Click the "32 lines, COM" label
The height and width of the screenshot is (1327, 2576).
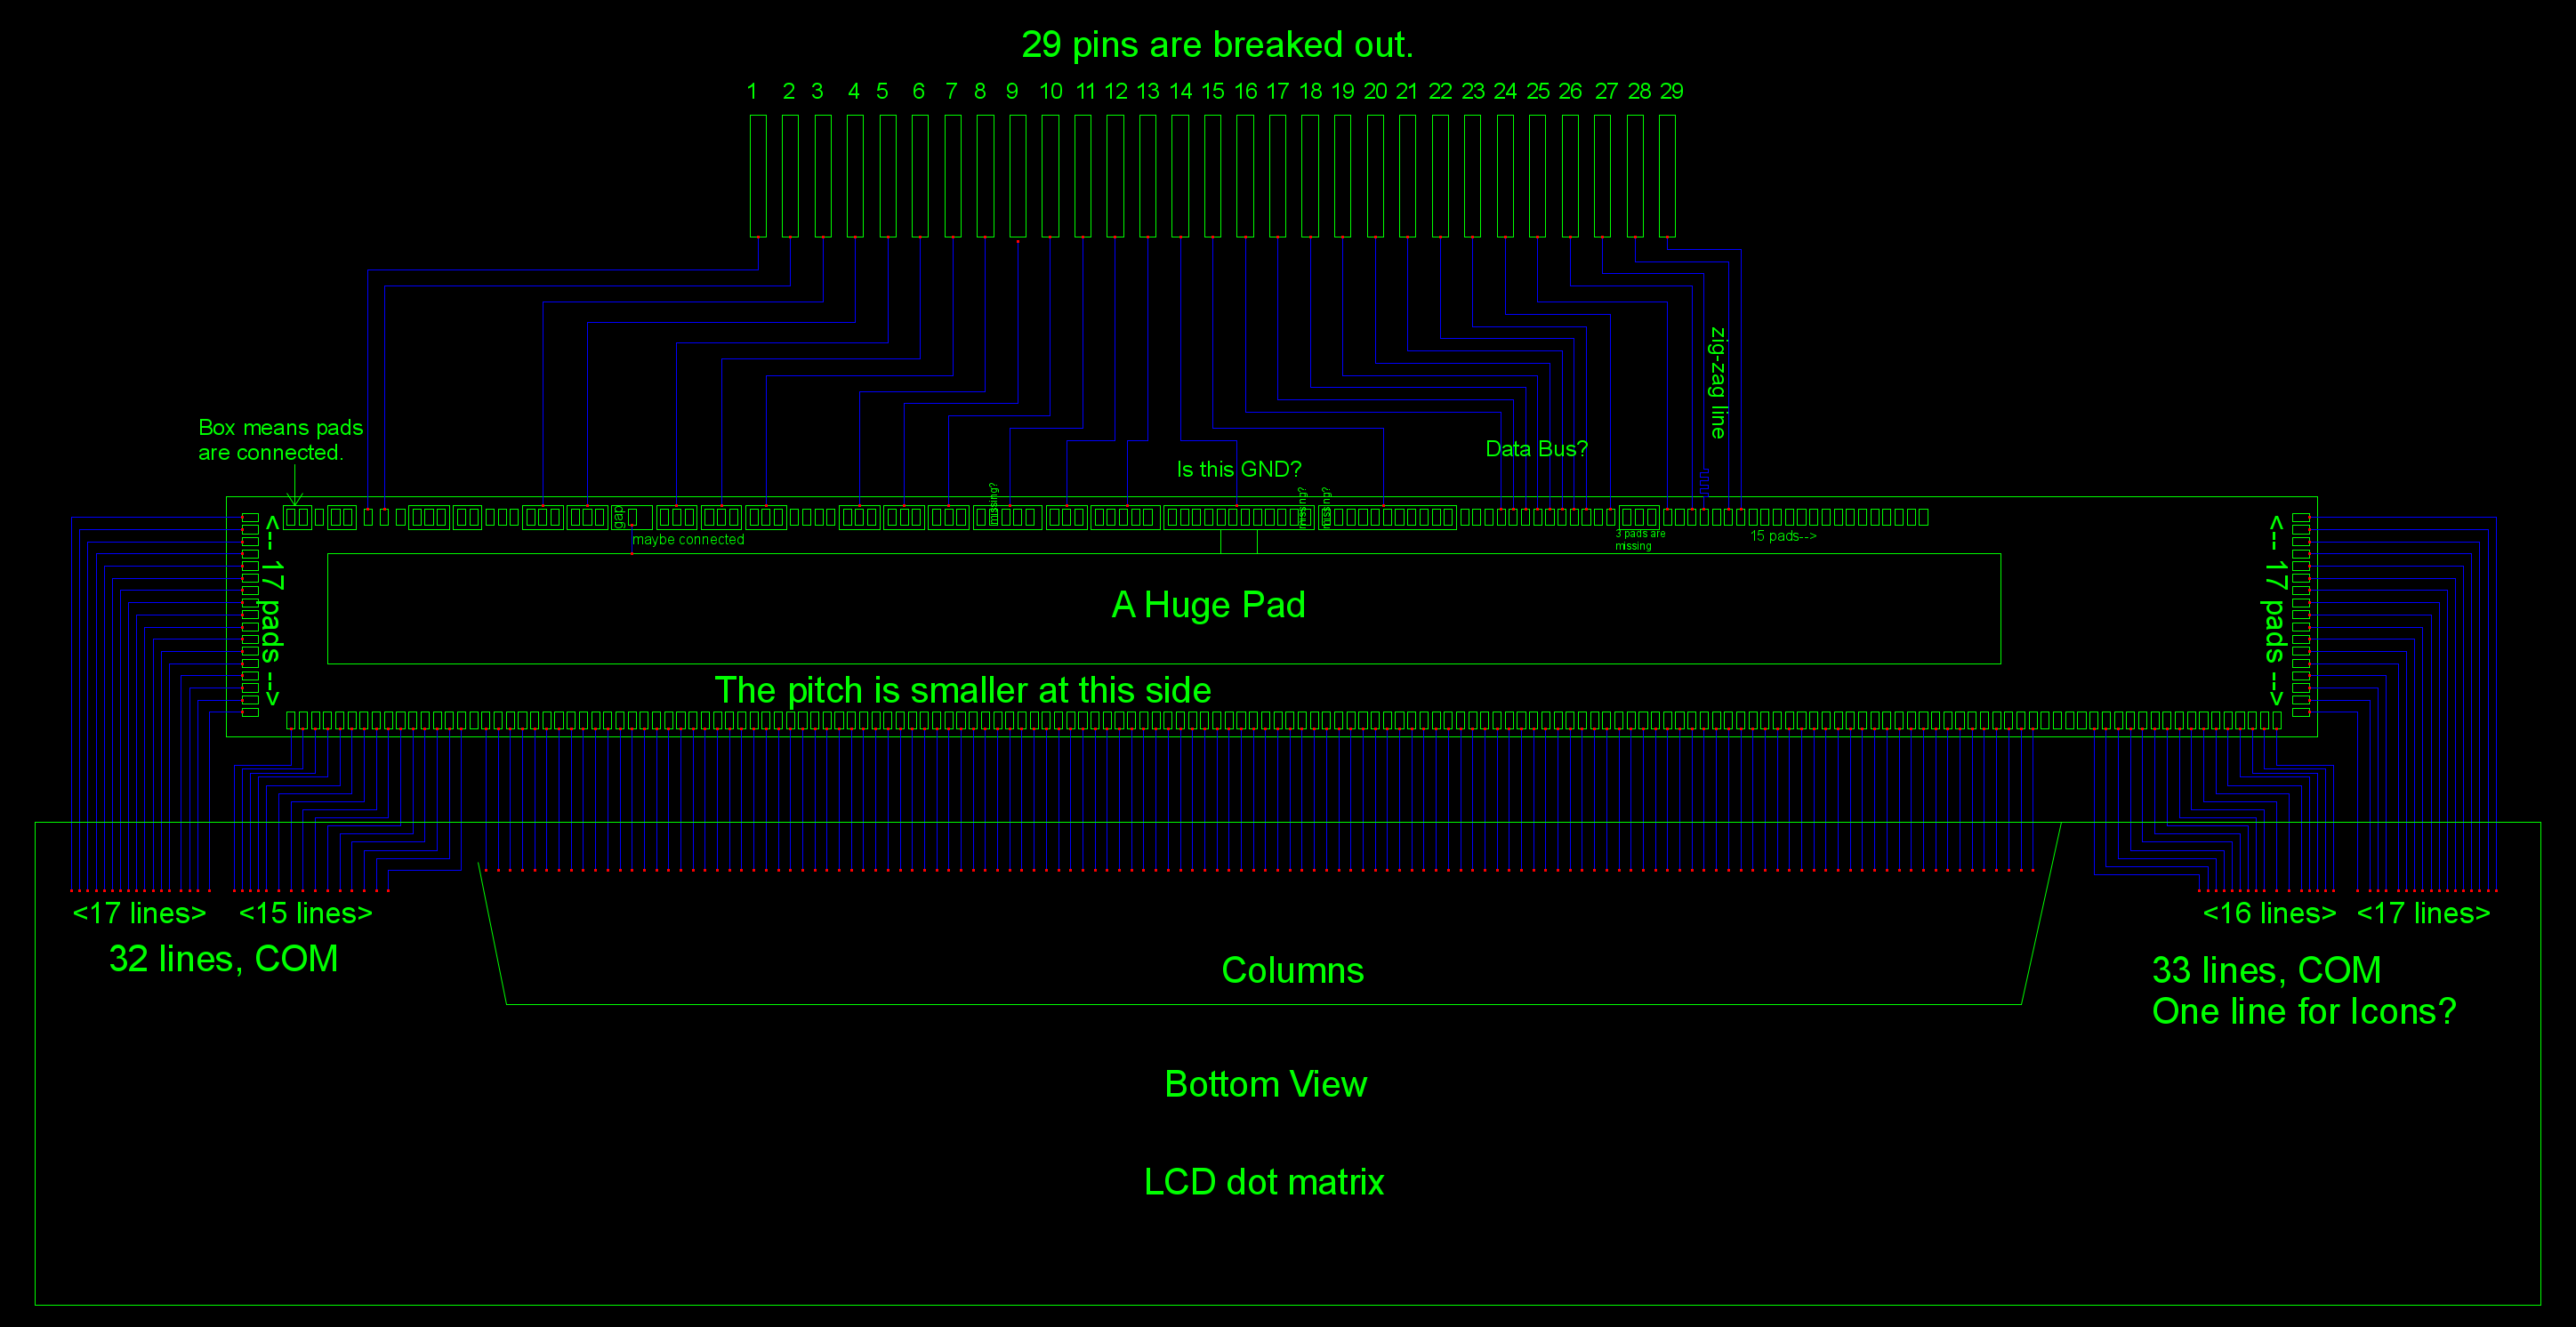click(x=224, y=959)
